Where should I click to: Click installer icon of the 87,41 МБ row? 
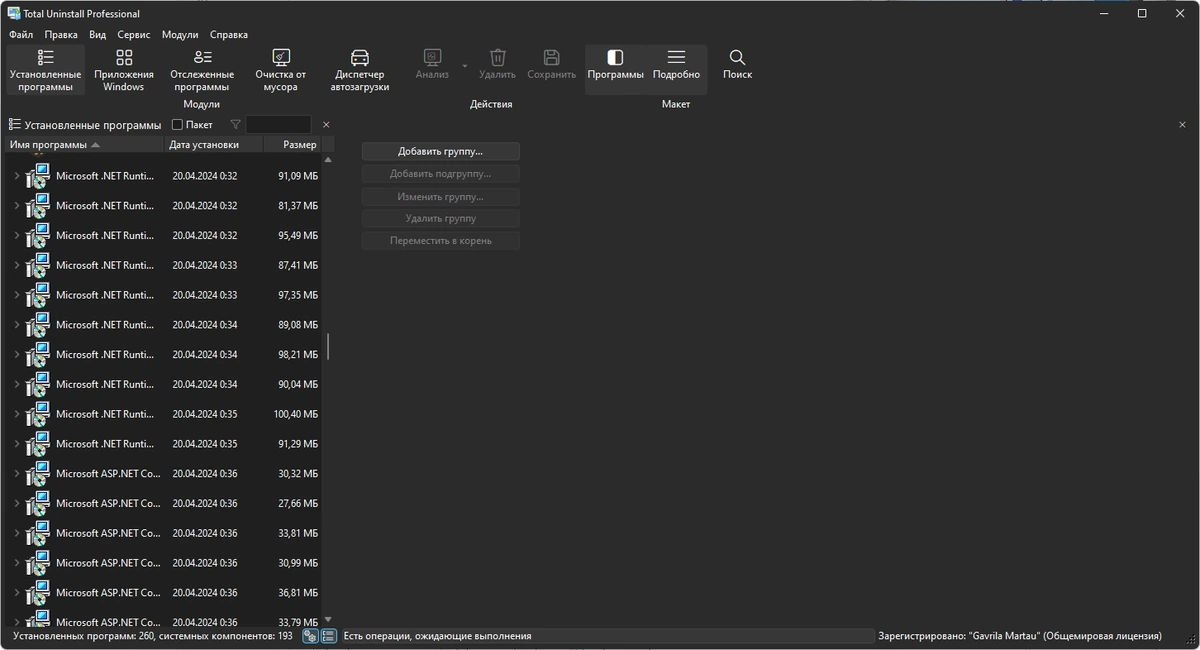(x=38, y=265)
